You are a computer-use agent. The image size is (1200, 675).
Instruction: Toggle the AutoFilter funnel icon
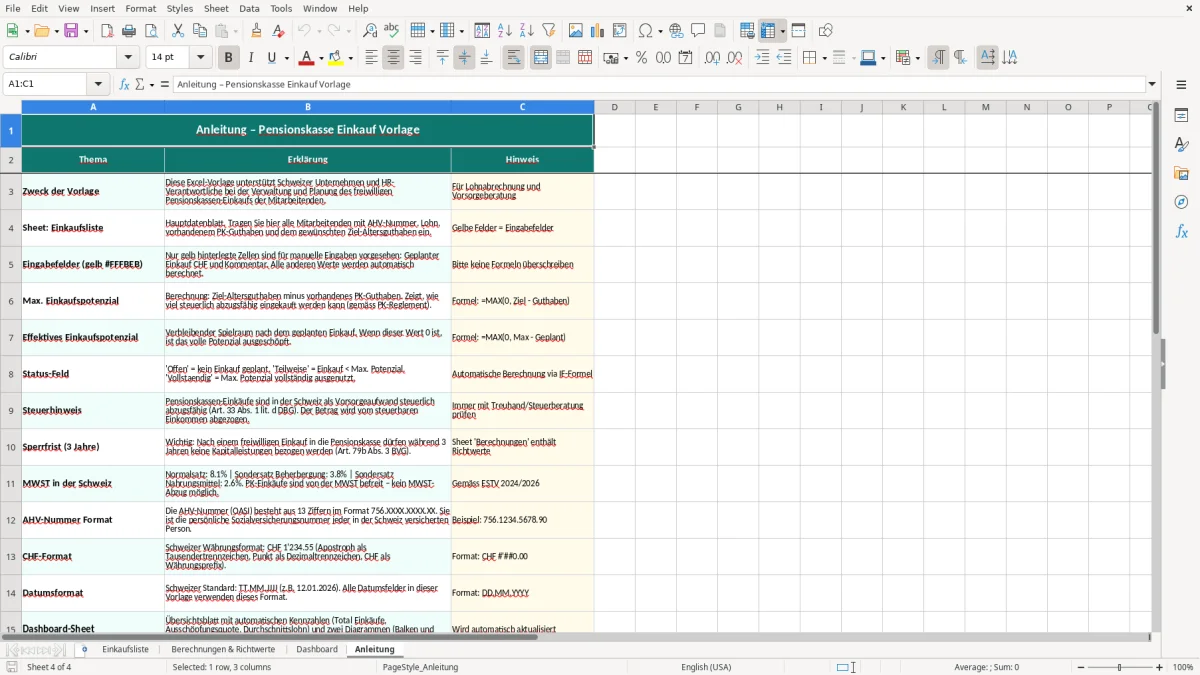tap(548, 31)
